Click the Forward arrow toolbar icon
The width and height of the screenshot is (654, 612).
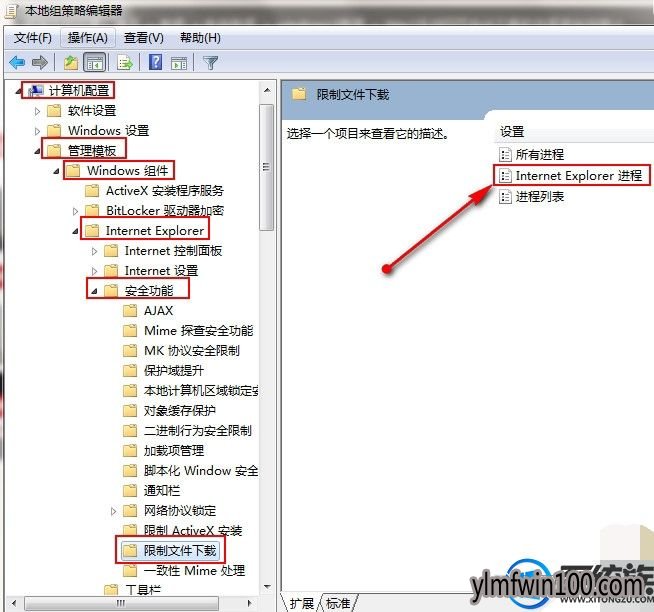coord(40,63)
